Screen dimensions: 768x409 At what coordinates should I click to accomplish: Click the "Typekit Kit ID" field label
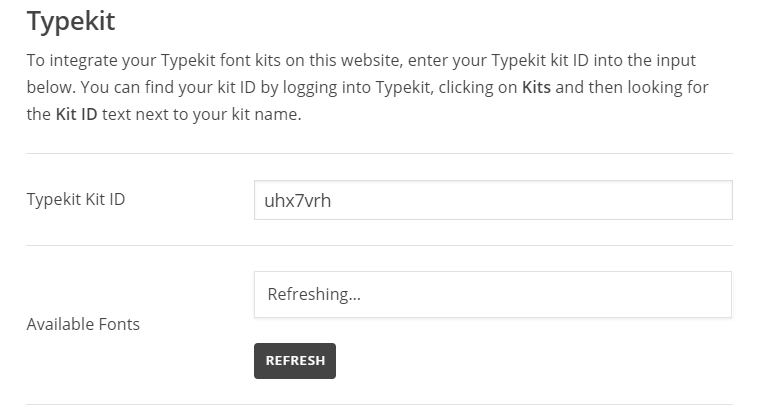coord(76,200)
